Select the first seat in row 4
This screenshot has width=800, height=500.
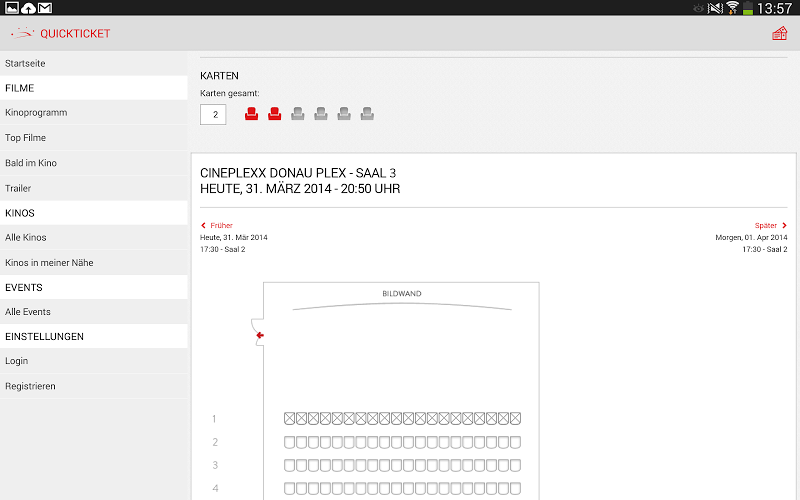click(289, 488)
